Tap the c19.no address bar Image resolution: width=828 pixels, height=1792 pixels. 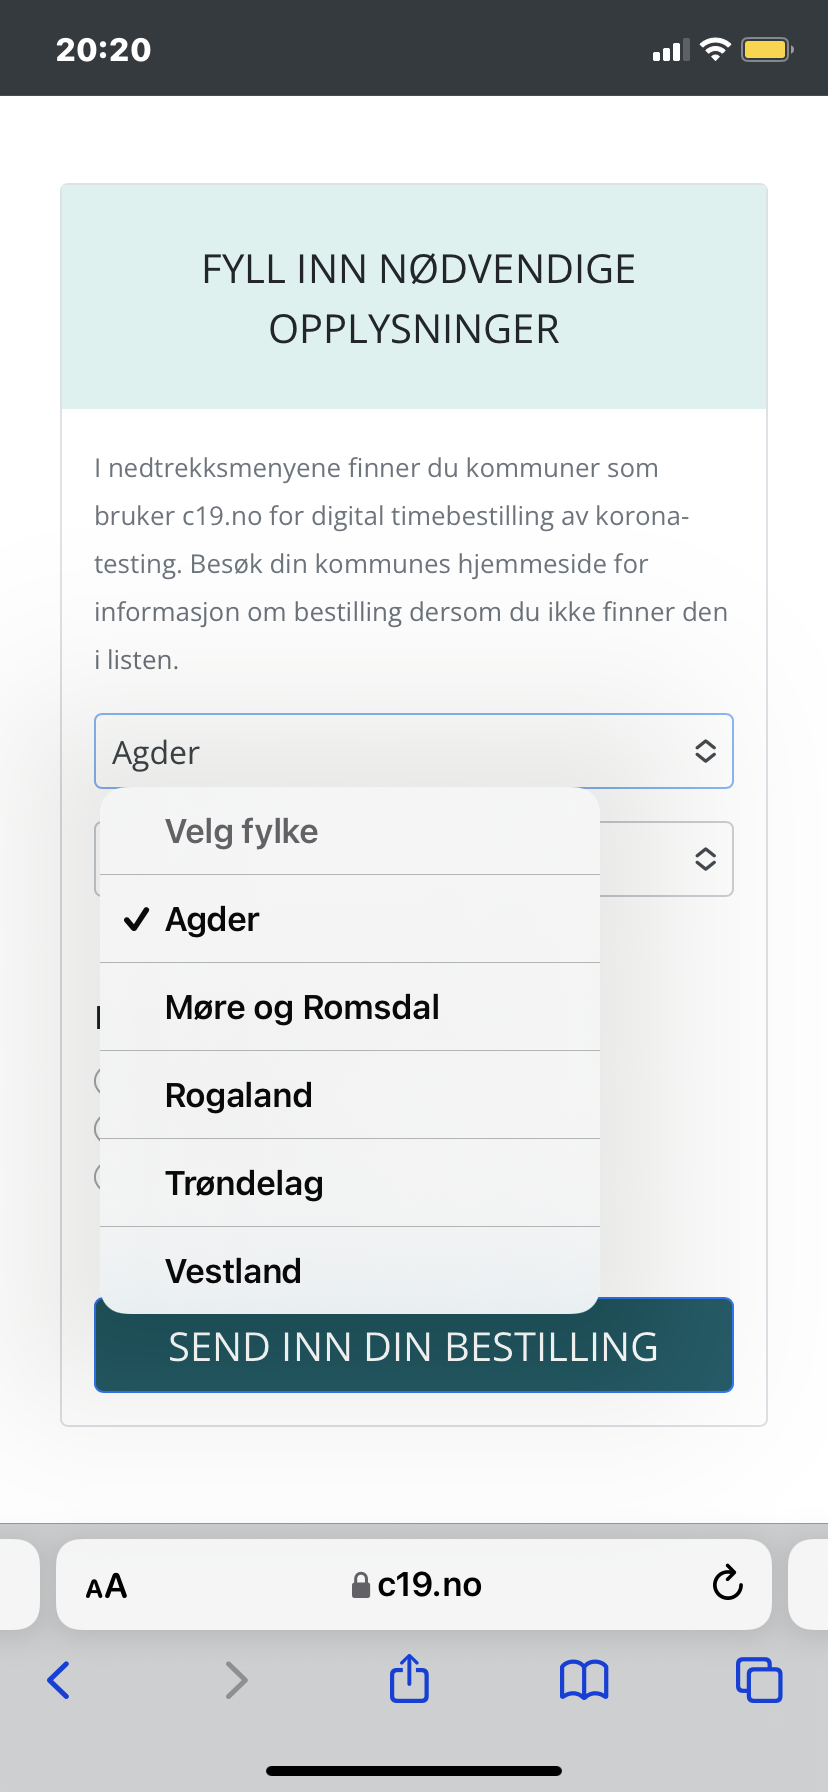(414, 1585)
